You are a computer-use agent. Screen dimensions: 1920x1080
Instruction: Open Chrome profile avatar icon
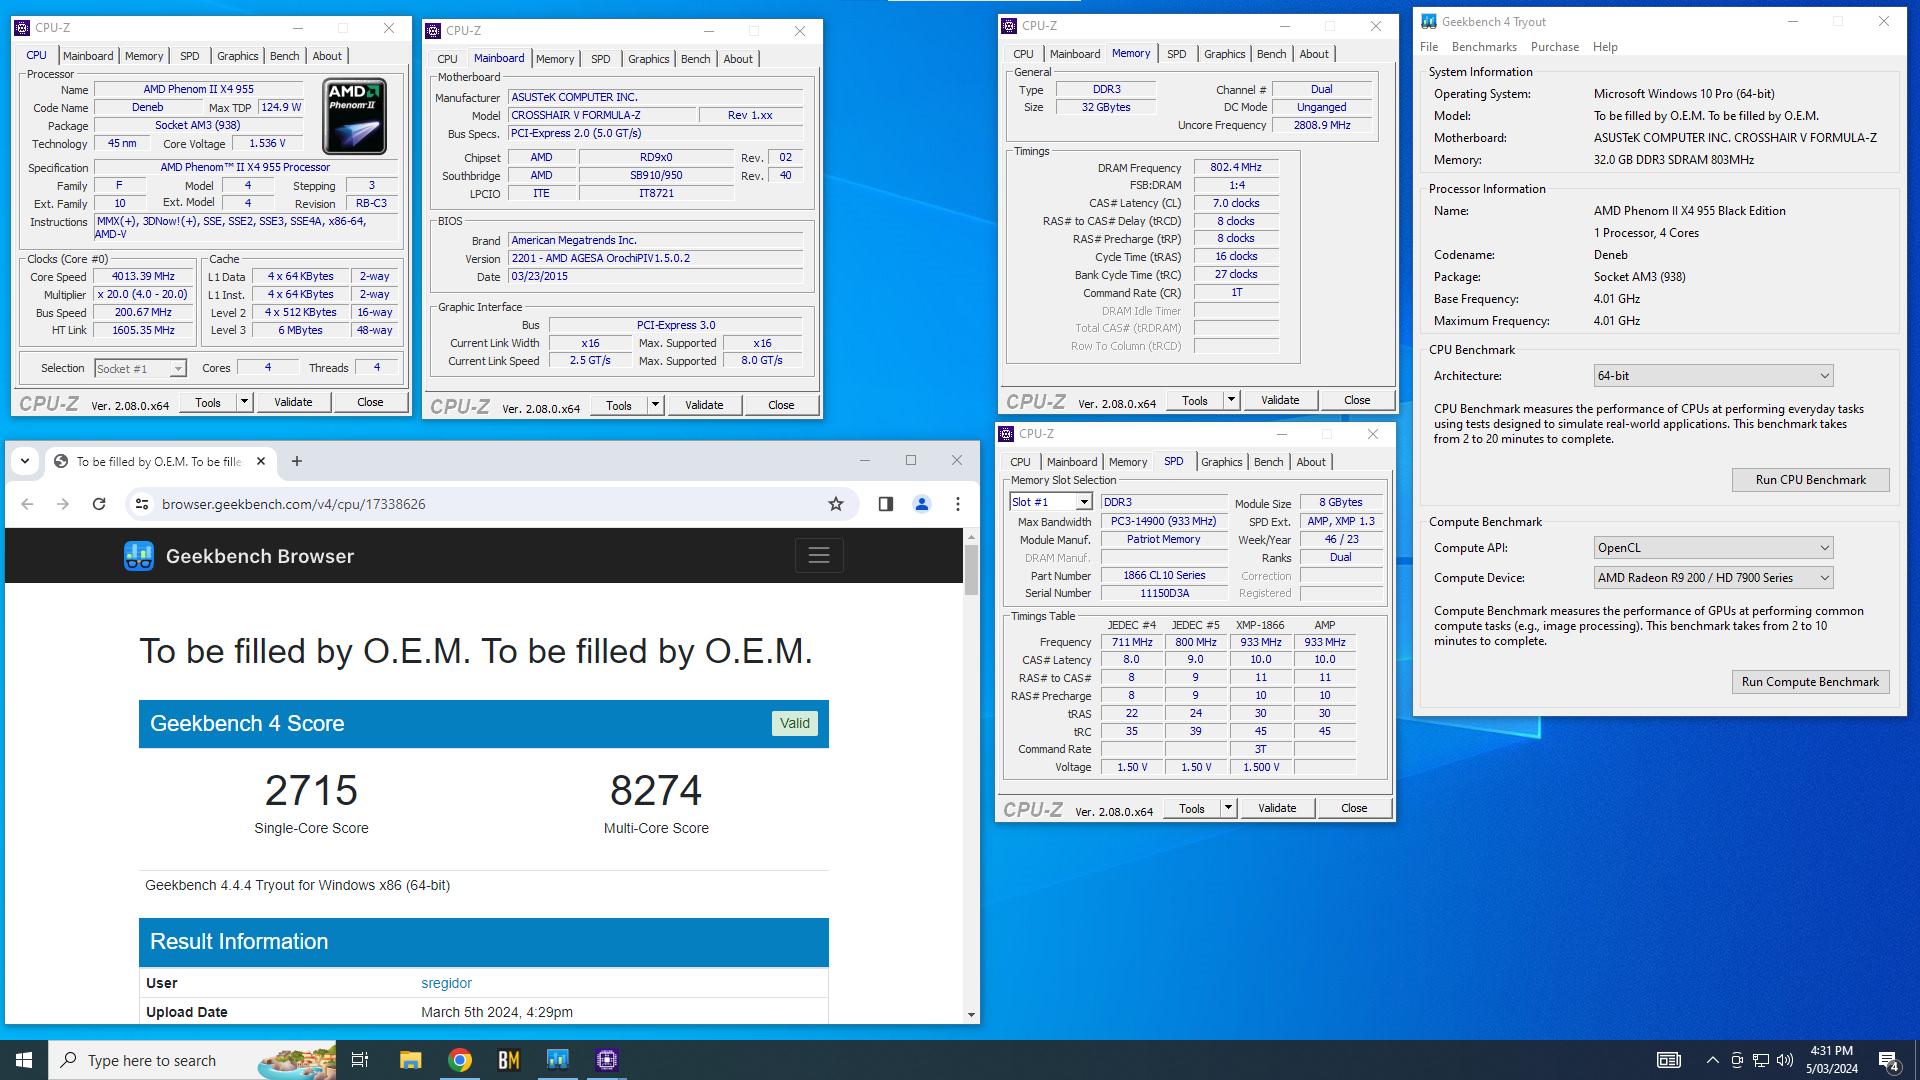922,504
